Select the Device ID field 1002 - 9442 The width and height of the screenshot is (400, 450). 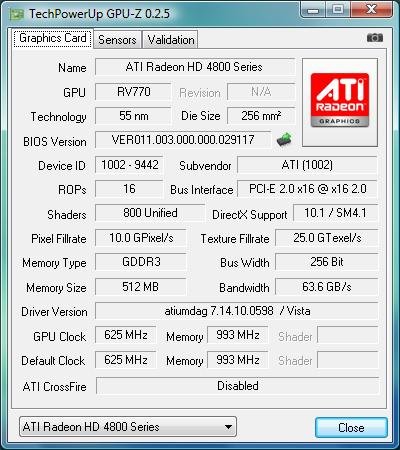click(129, 165)
